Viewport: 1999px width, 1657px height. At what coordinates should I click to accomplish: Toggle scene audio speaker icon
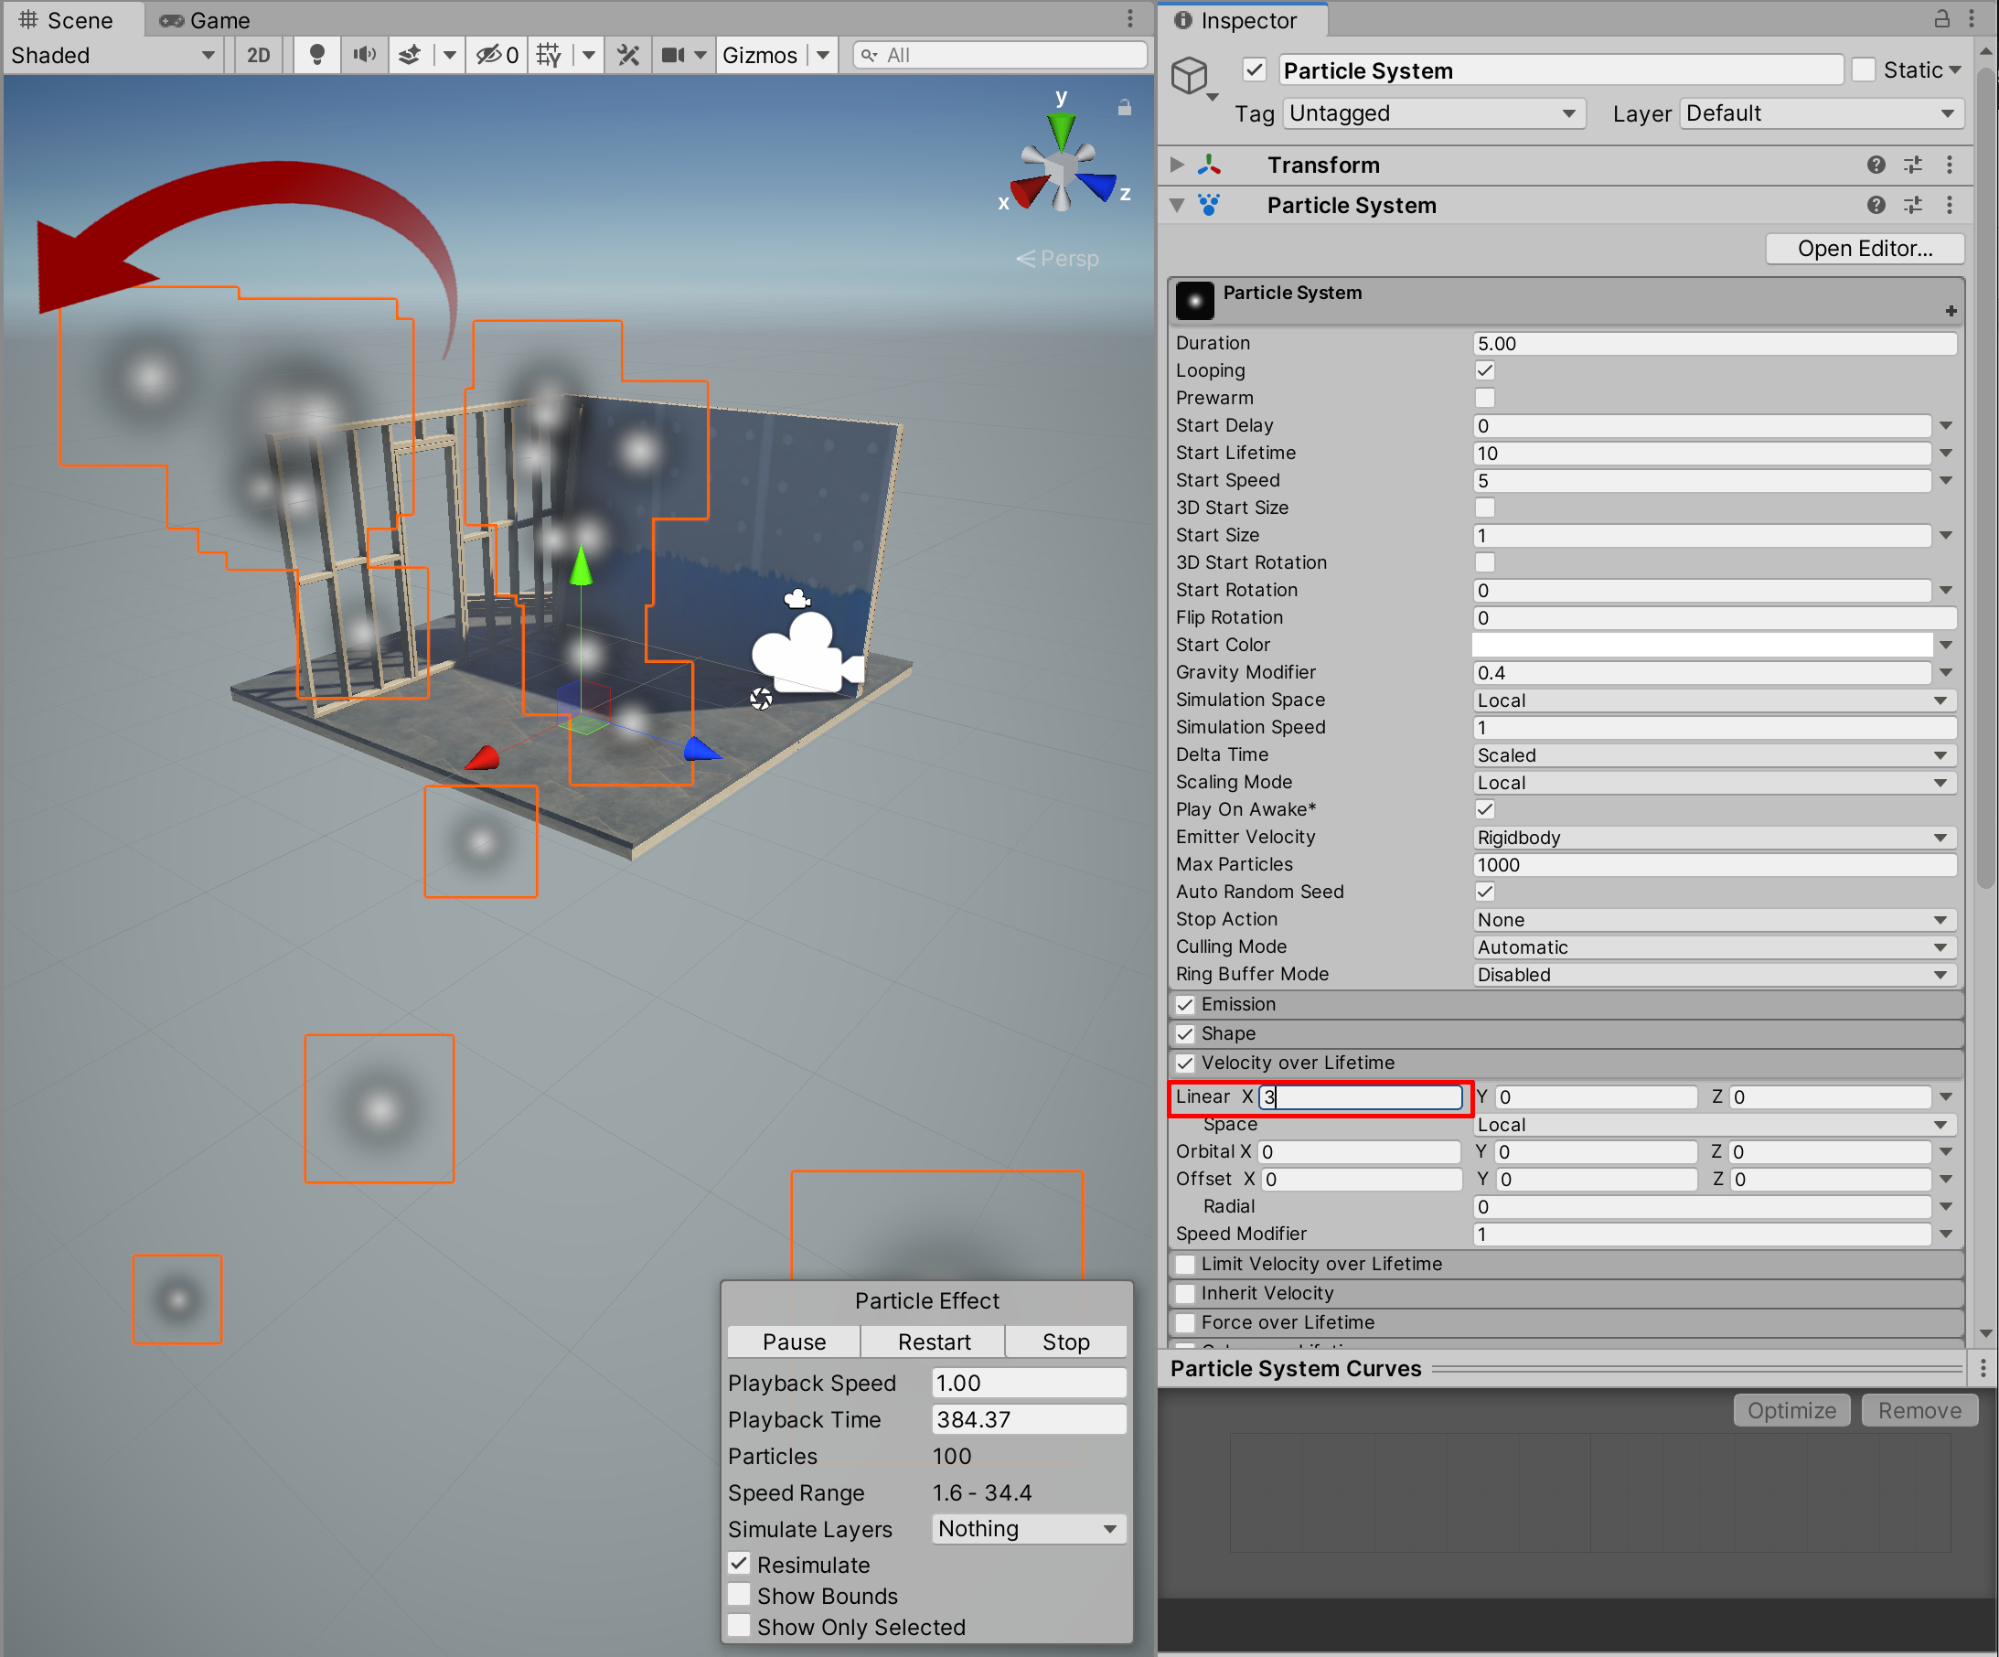(364, 55)
